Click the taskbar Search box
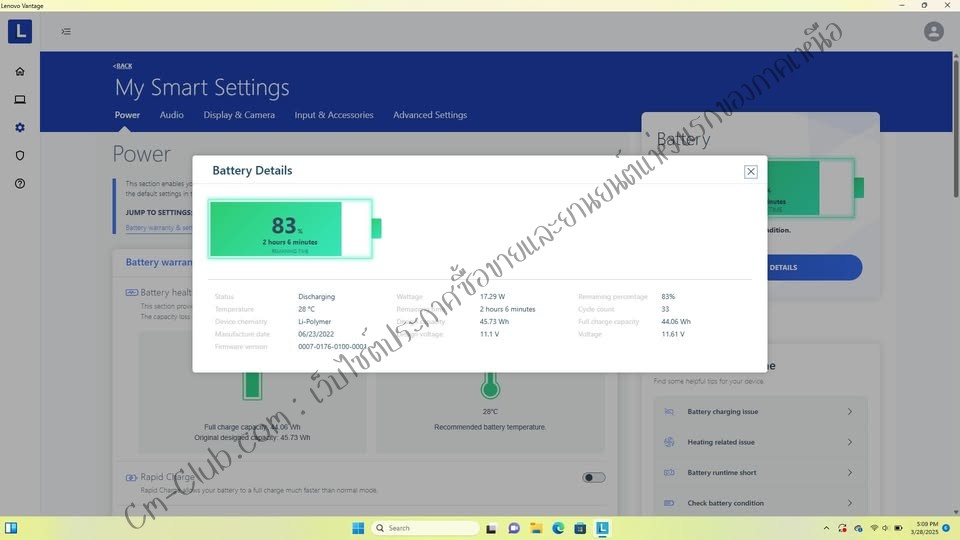Screen dimensions: 960x540 pos(426,528)
